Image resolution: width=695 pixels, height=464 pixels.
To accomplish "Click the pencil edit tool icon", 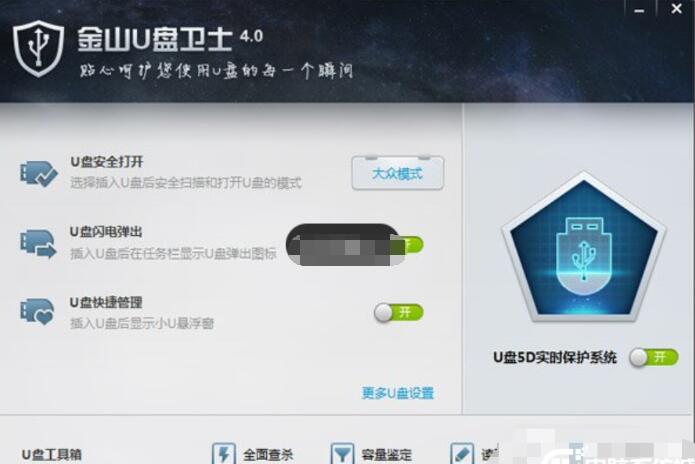I will click(x=462, y=453).
